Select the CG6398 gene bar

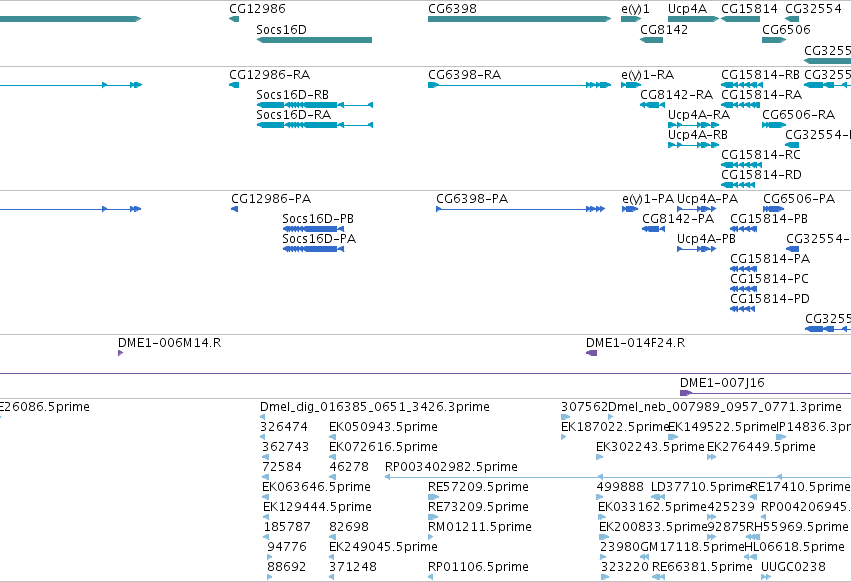click(519, 19)
